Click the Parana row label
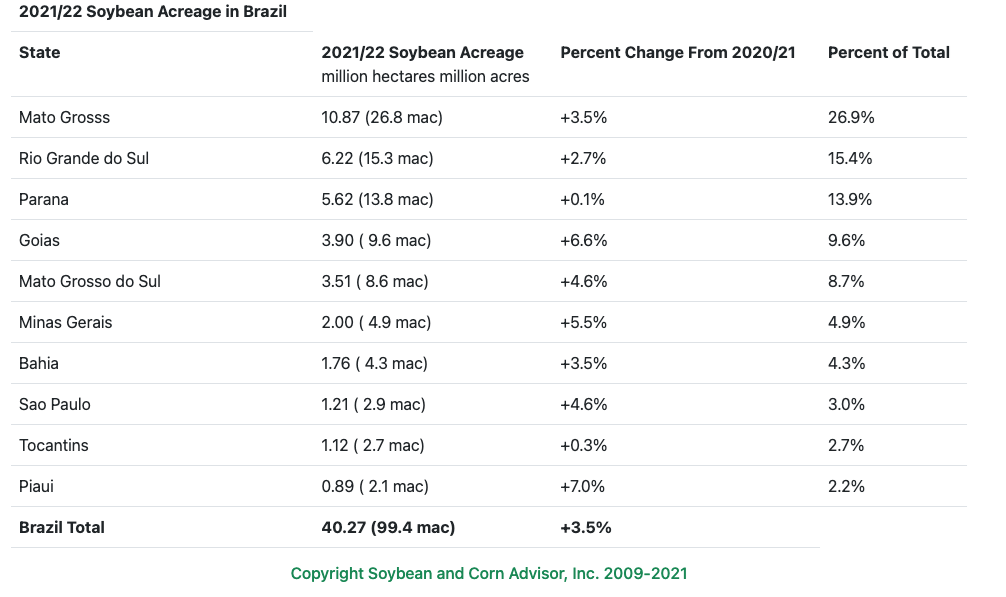The width and height of the screenshot is (1006, 597). tap(44, 200)
